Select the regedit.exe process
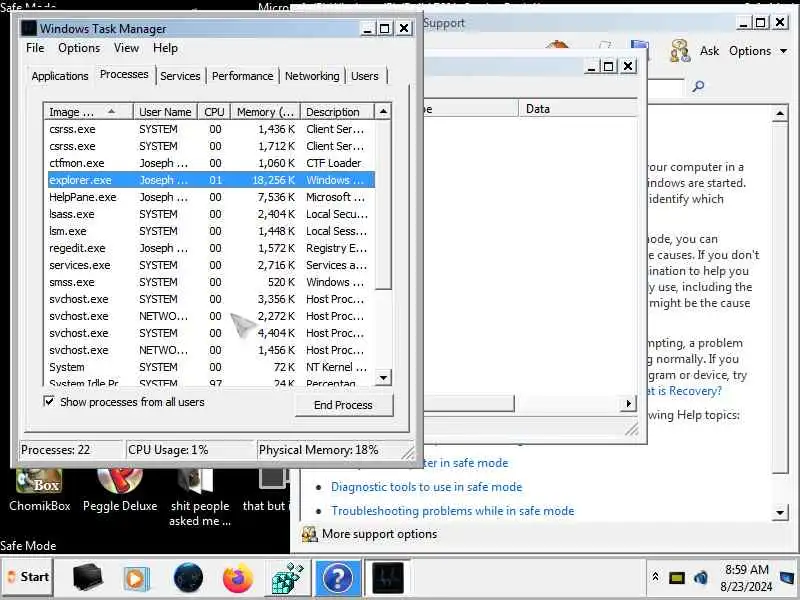The height and width of the screenshot is (600, 800). click(x=211, y=248)
